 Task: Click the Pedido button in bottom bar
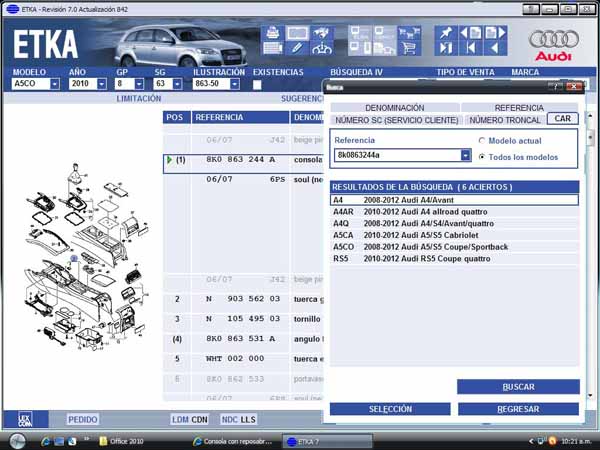(x=82, y=419)
